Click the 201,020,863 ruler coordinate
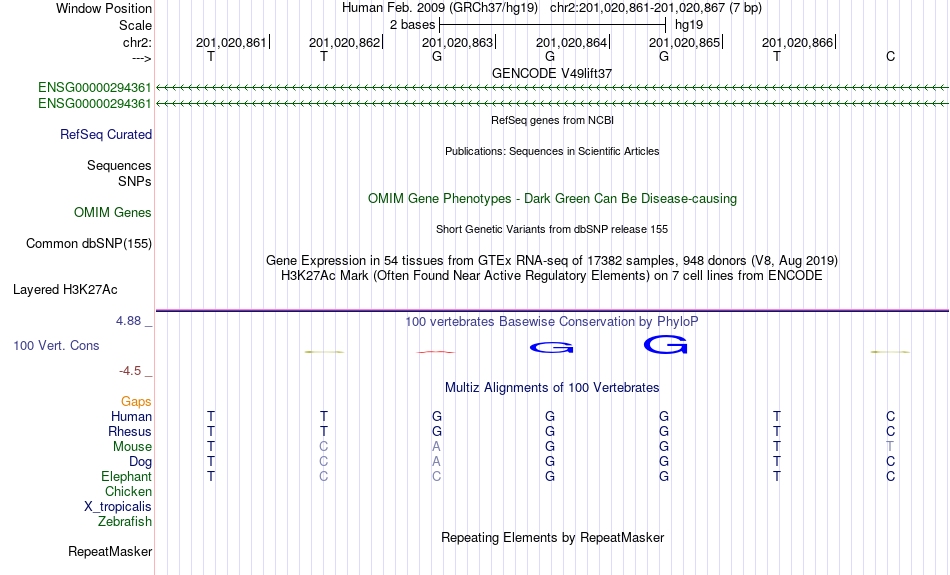The height and width of the screenshot is (575, 950). pyautogui.click(x=457, y=42)
